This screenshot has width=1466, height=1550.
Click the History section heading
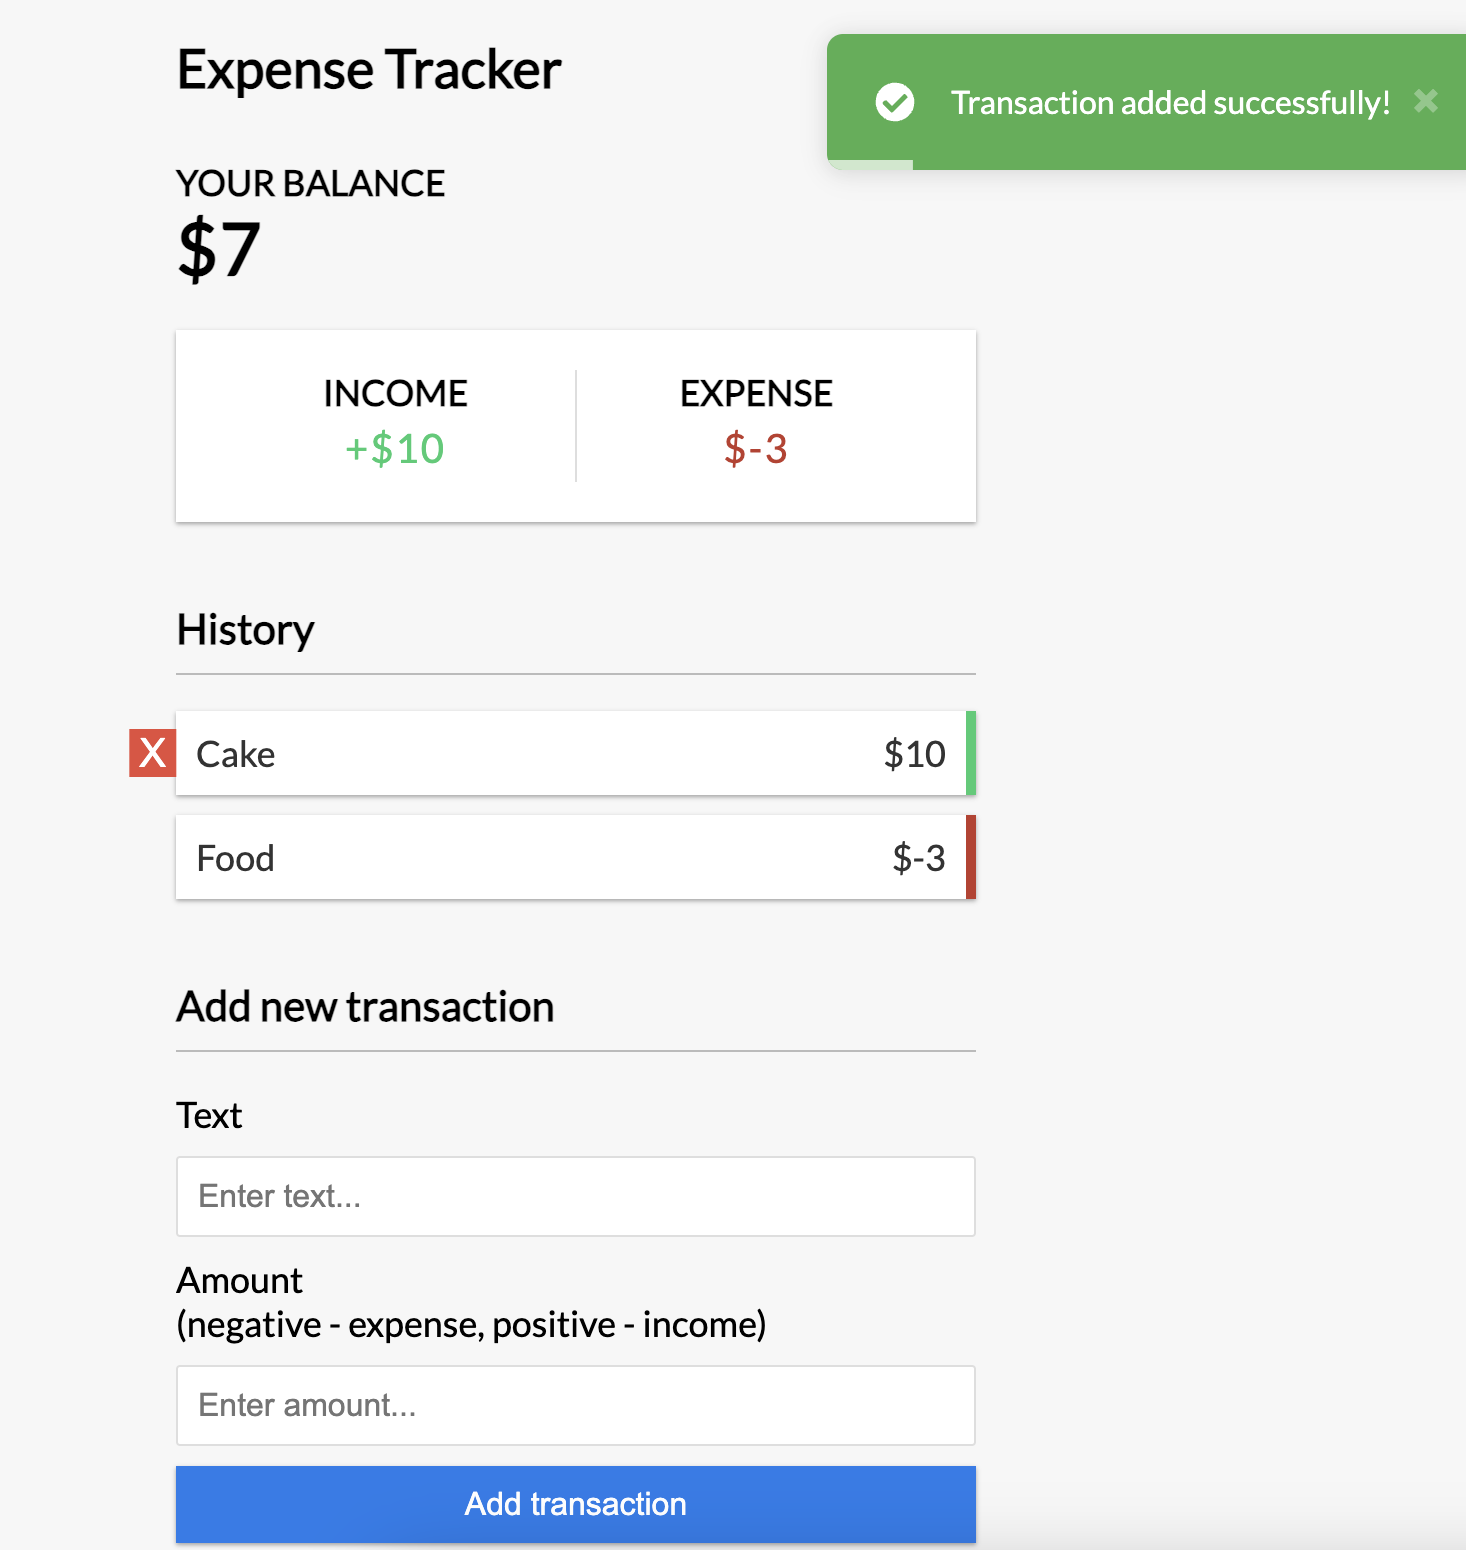(246, 630)
